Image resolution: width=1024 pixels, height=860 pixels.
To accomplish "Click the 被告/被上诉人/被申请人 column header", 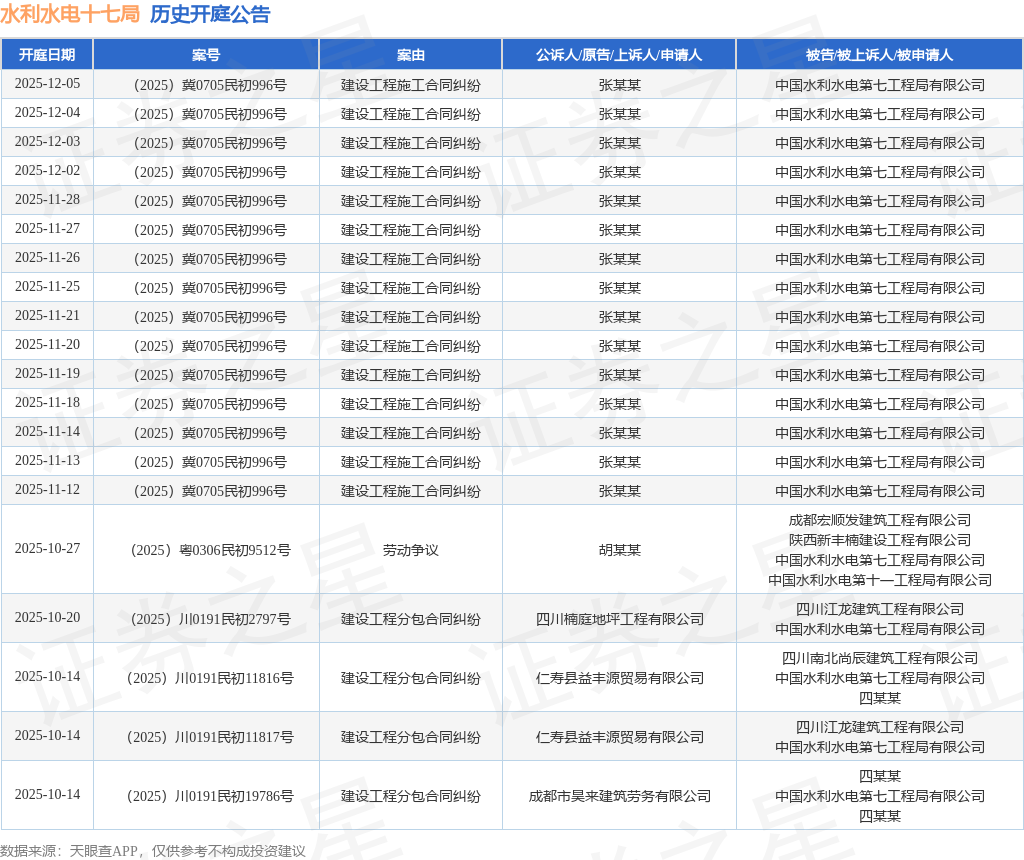I will 880,55.
